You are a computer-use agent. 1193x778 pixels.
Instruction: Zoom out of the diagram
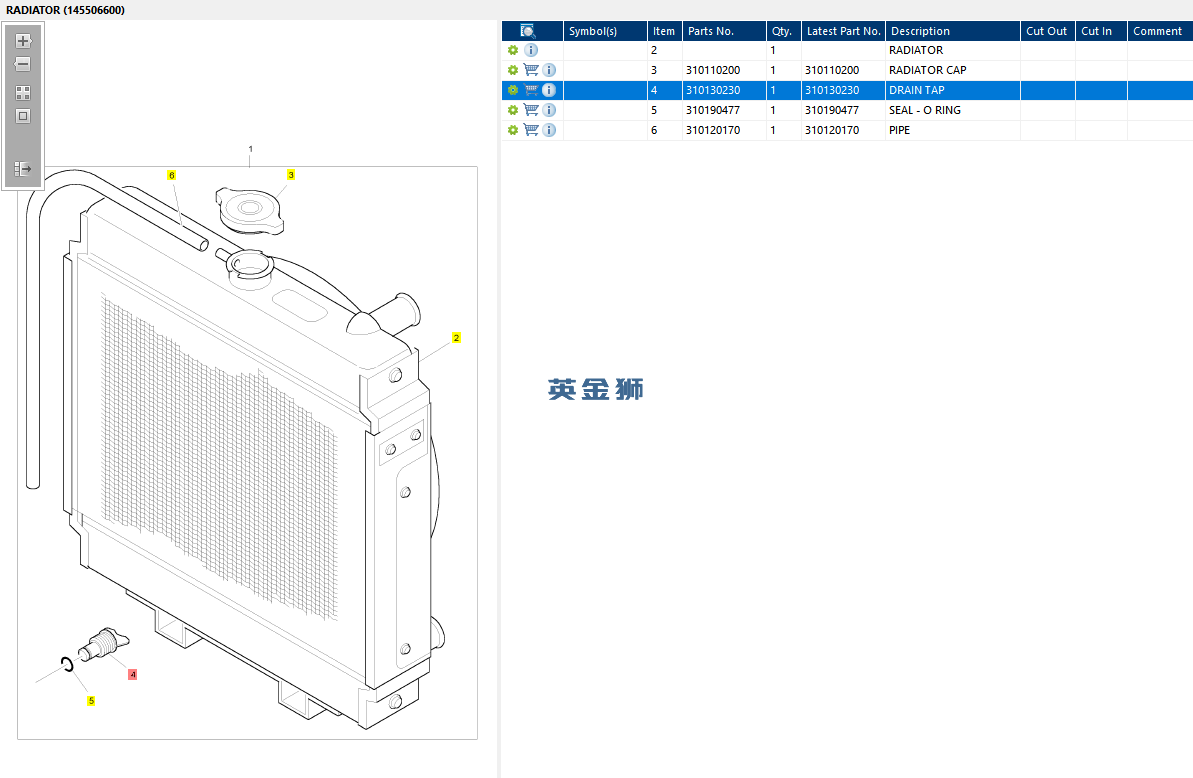pyautogui.click(x=23, y=64)
